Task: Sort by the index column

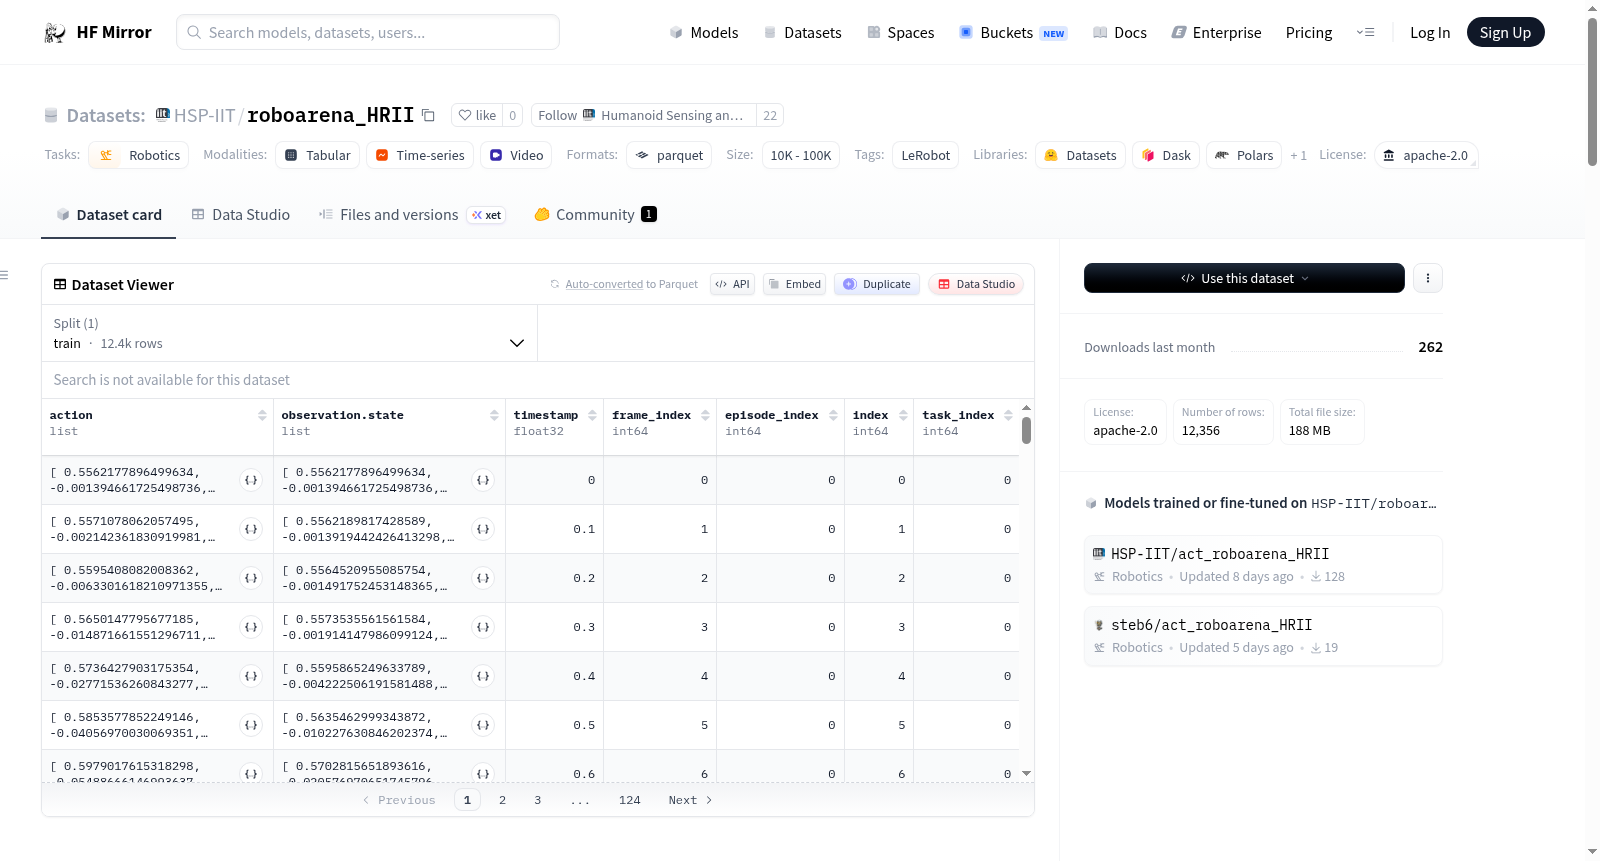Action: pos(903,415)
